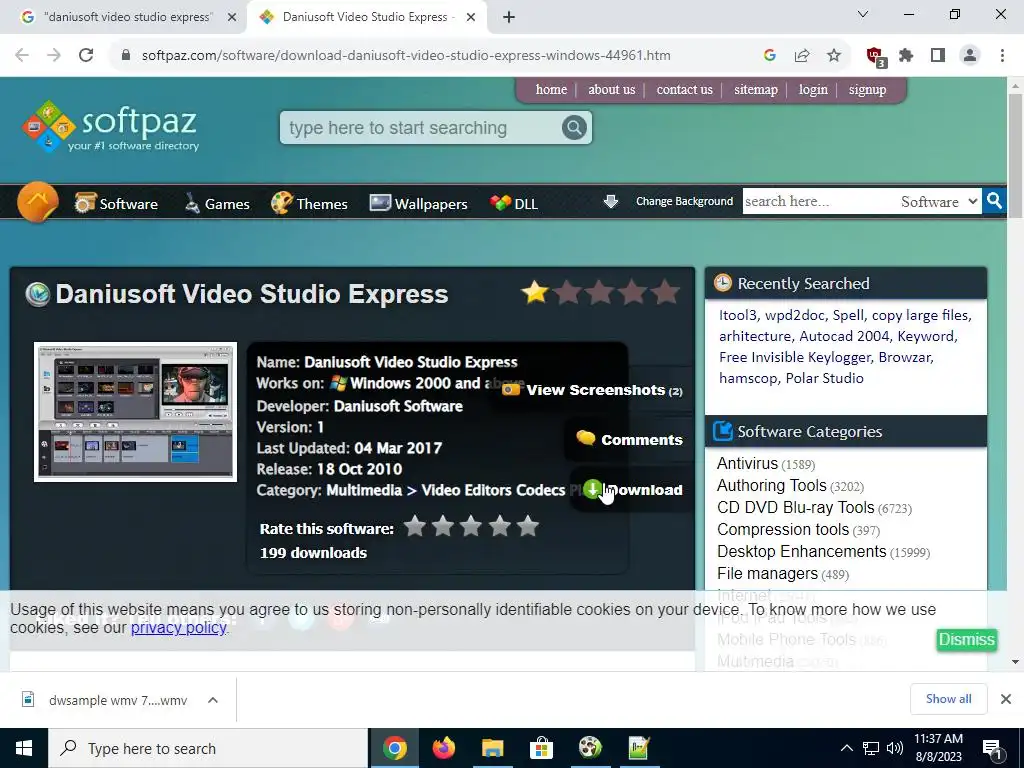Open Chrome's three-dot menu
The image size is (1024, 768).
pos(1002,56)
